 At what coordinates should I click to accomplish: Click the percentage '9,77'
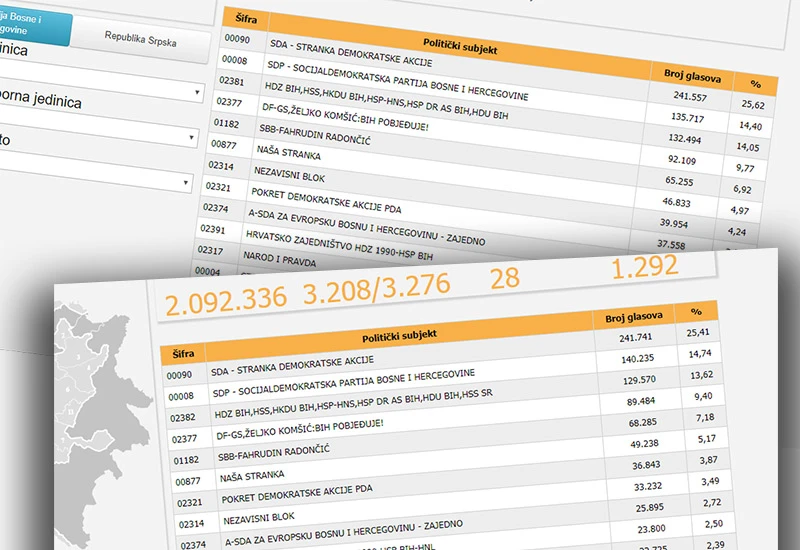[x=745, y=168]
